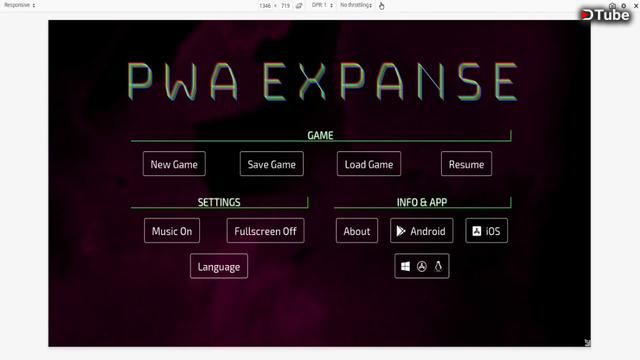
Task: Click the iOS app button
Action: click(x=487, y=231)
